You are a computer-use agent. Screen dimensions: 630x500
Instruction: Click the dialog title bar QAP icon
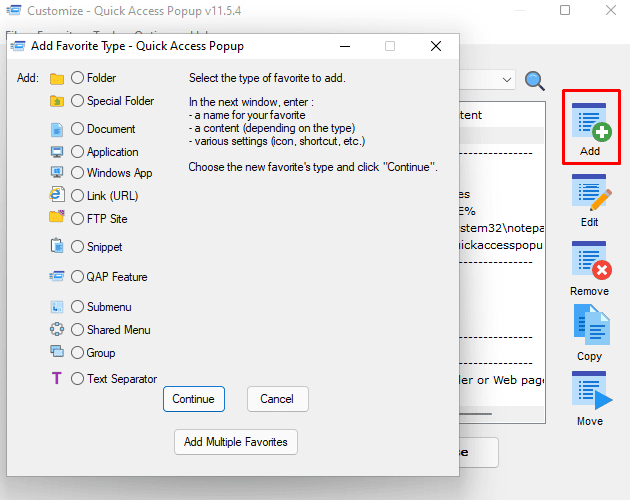(18, 46)
